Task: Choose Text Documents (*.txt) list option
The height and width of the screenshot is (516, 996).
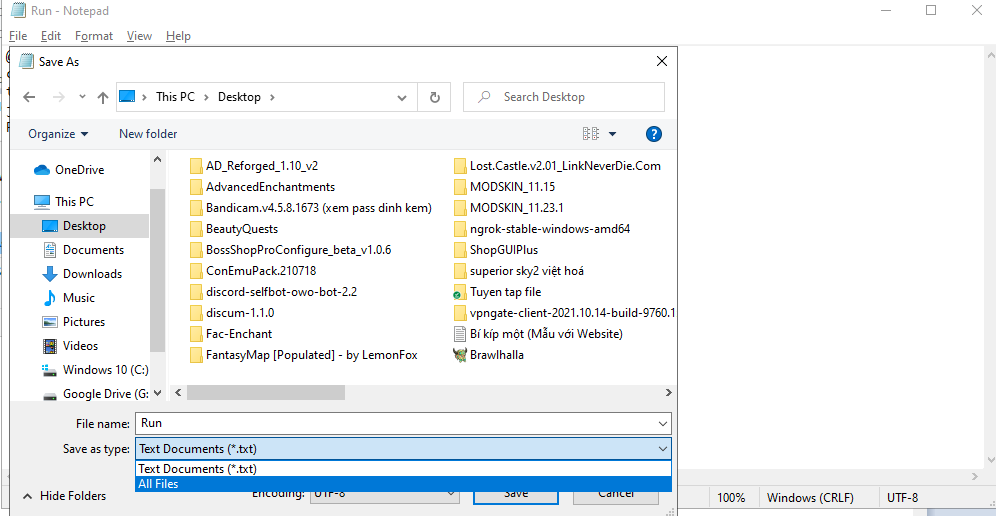Action: coord(403,469)
